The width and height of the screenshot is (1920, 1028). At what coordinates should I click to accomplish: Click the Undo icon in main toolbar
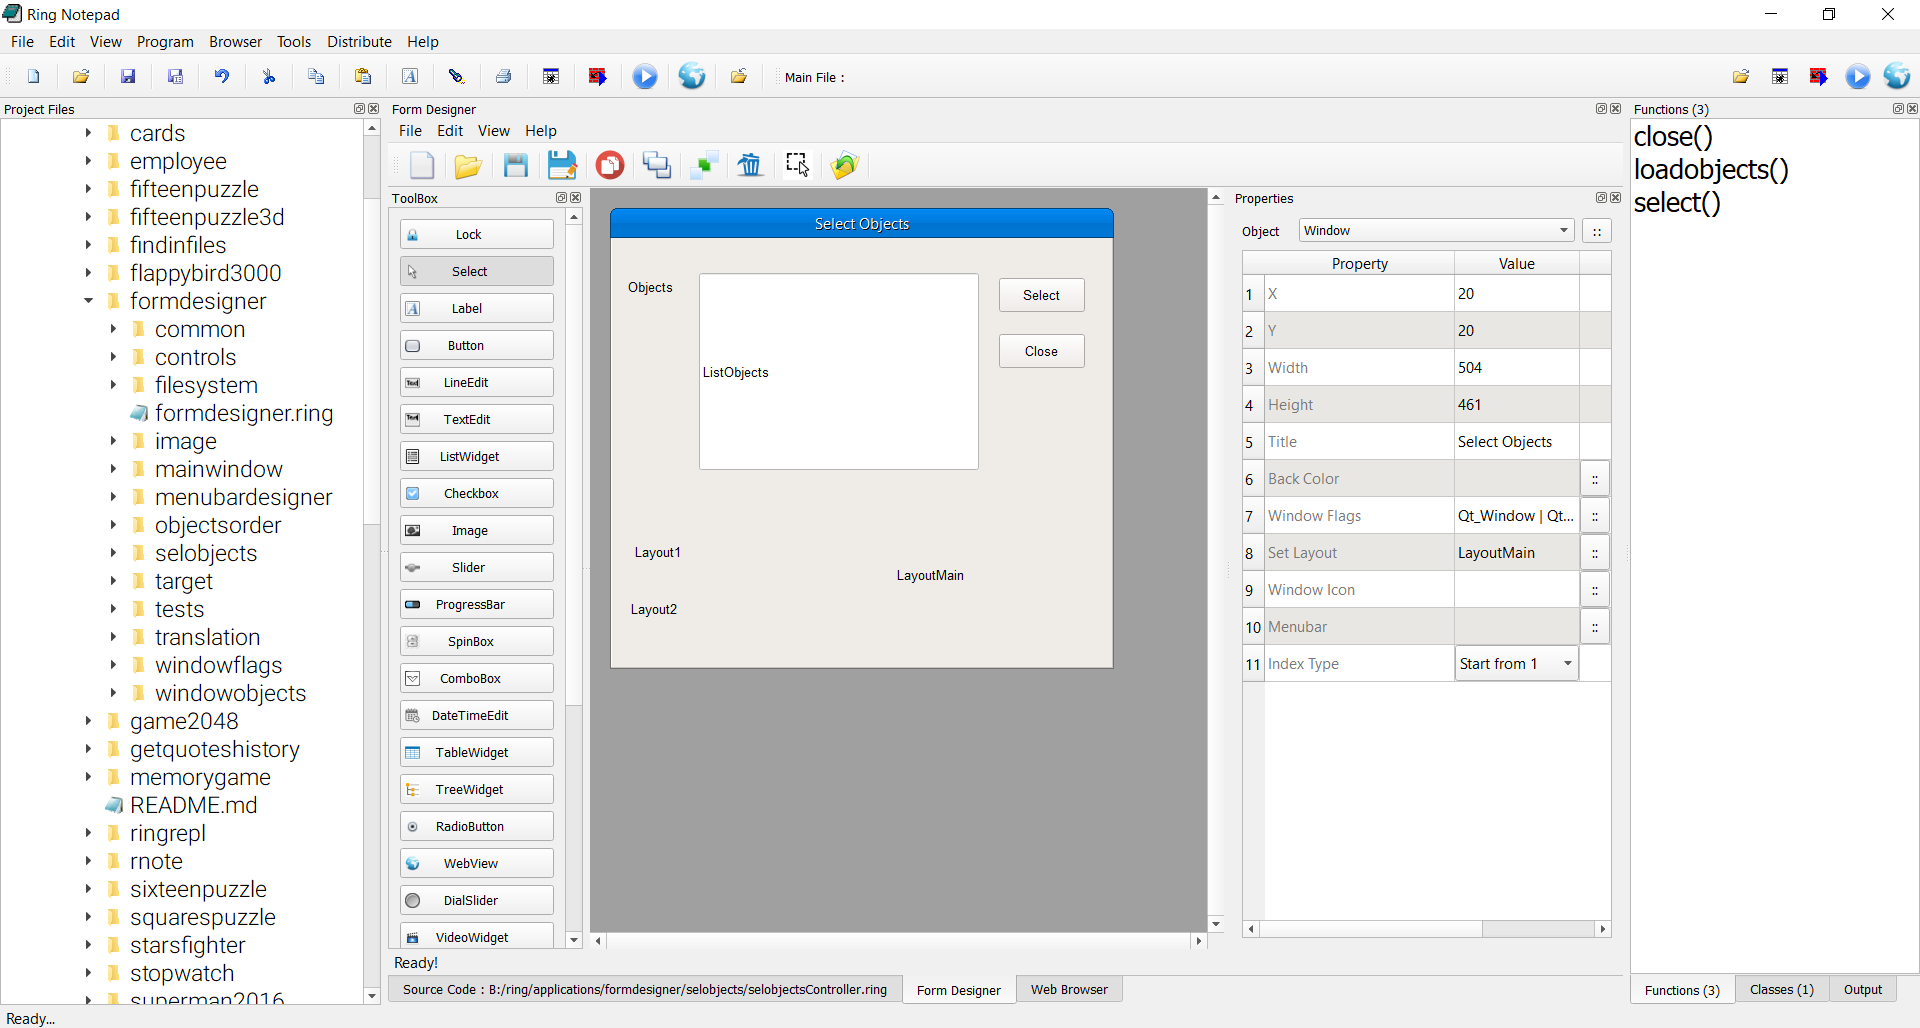click(x=222, y=77)
